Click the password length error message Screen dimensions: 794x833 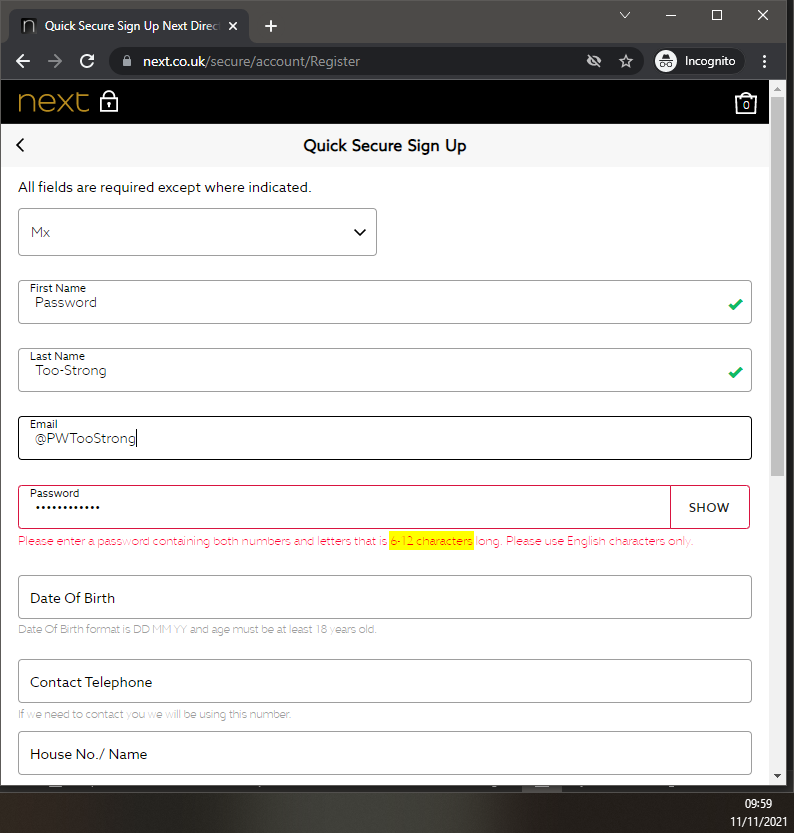click(355, 541)
